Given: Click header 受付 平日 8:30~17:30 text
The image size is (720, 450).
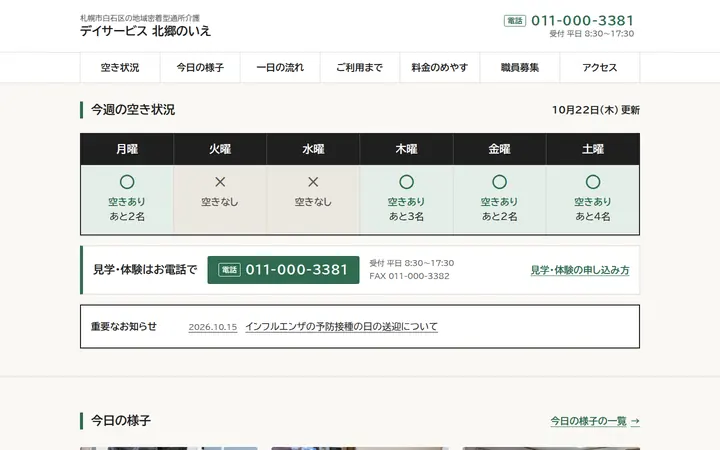Looking at the screenshot, I should point(591,34).
